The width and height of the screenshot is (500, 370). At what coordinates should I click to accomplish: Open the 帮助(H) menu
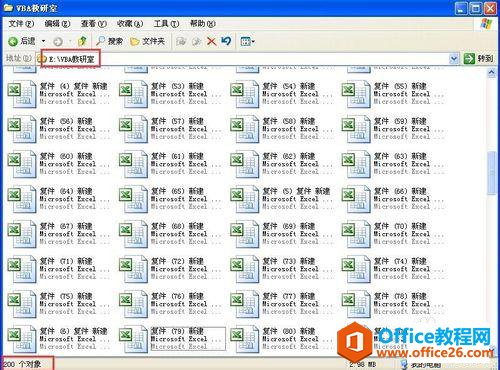click(203, 24)
